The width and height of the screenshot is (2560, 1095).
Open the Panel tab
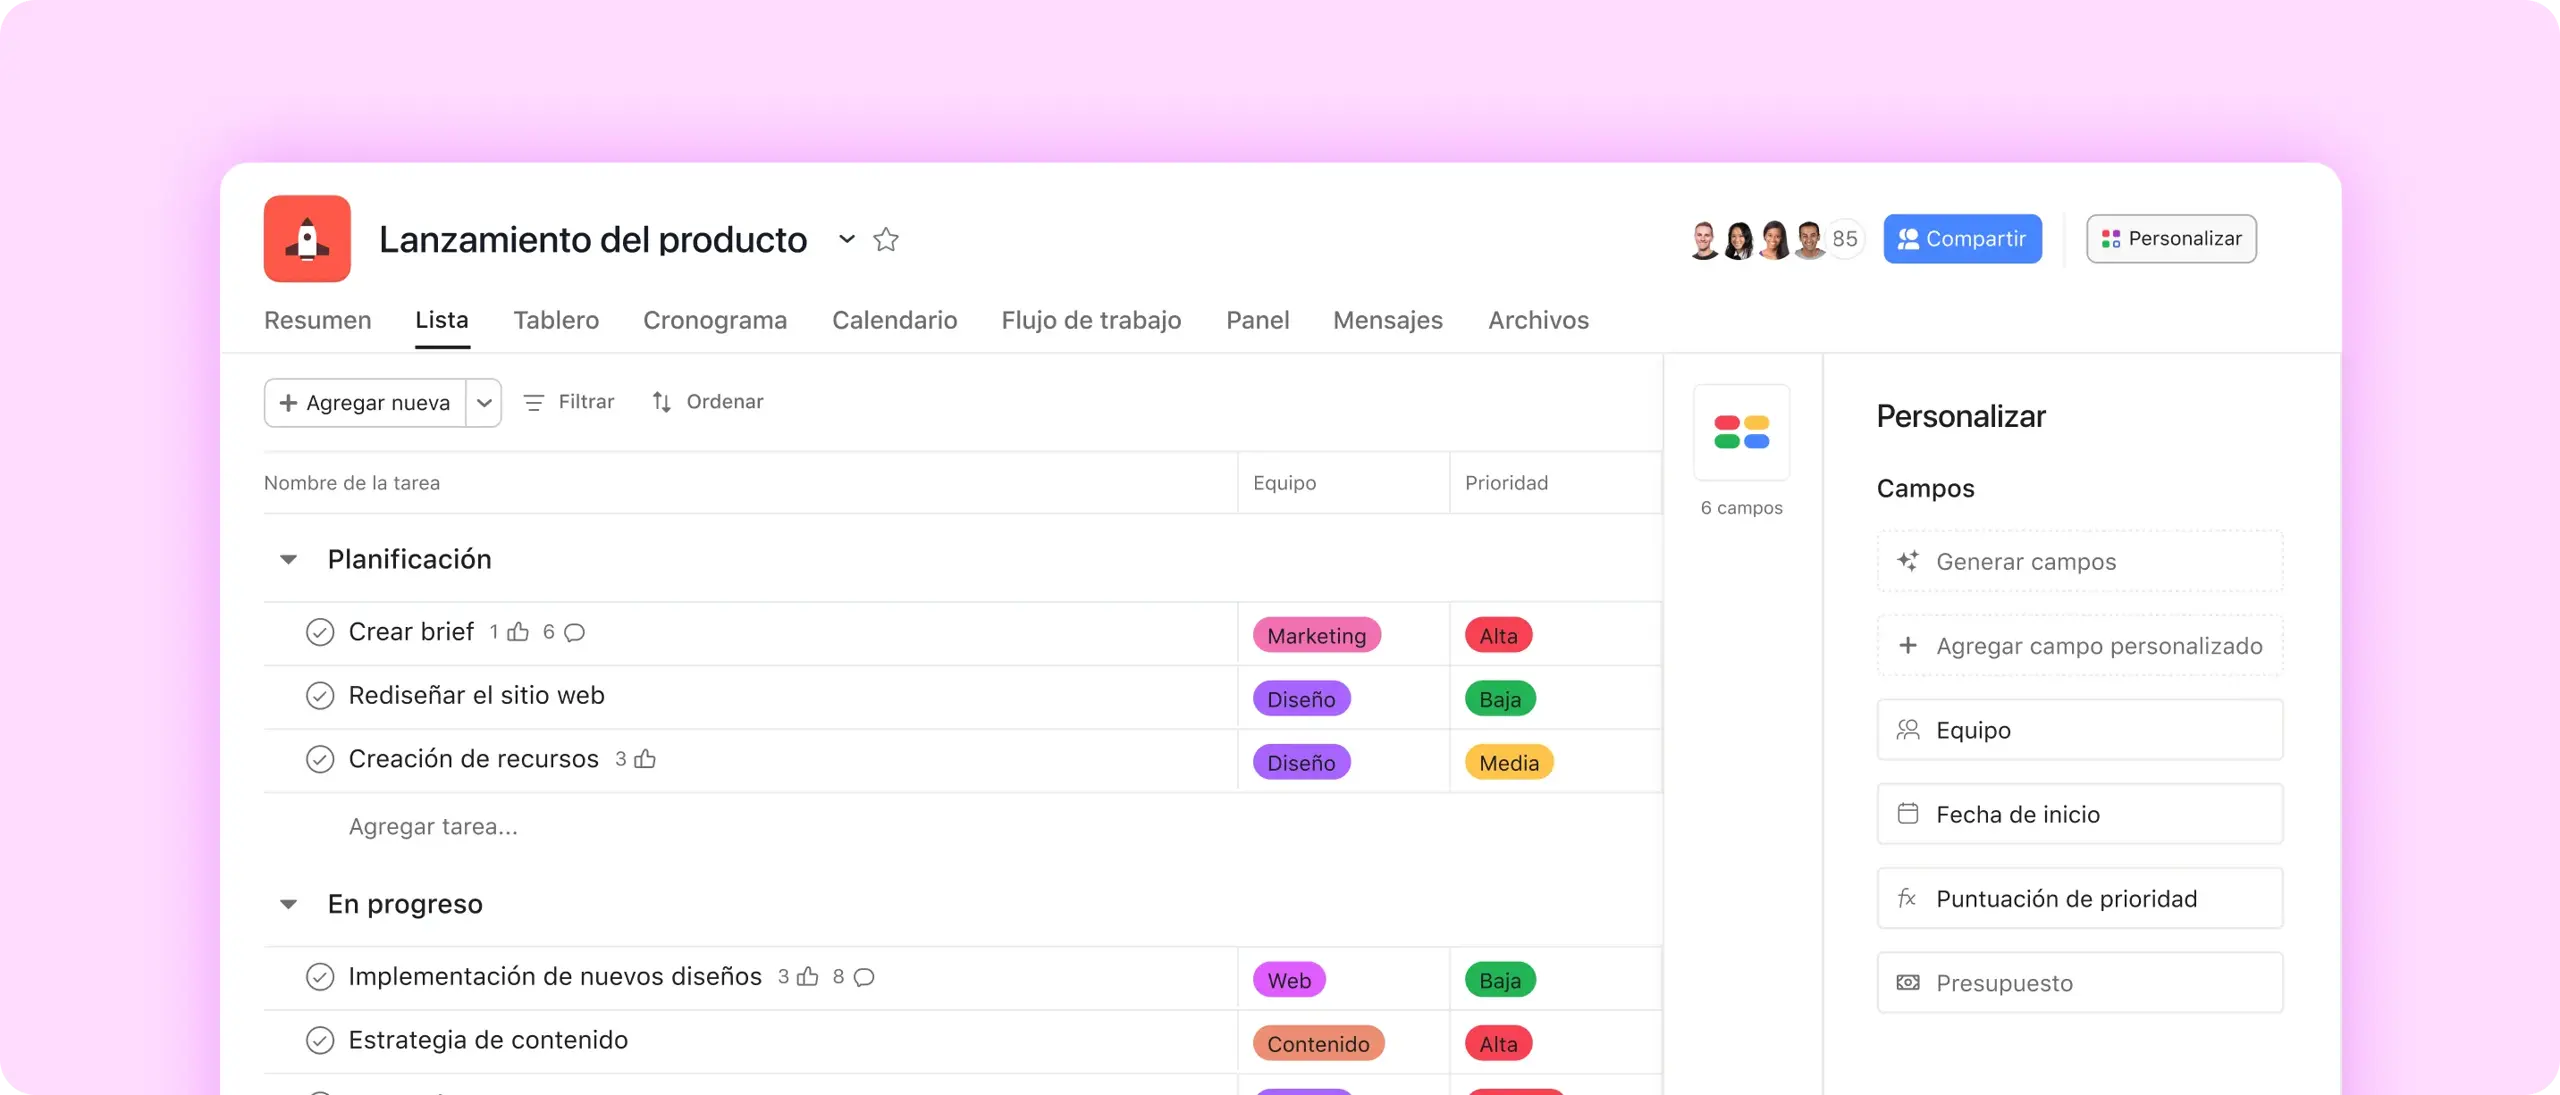tap(1257, 320)
